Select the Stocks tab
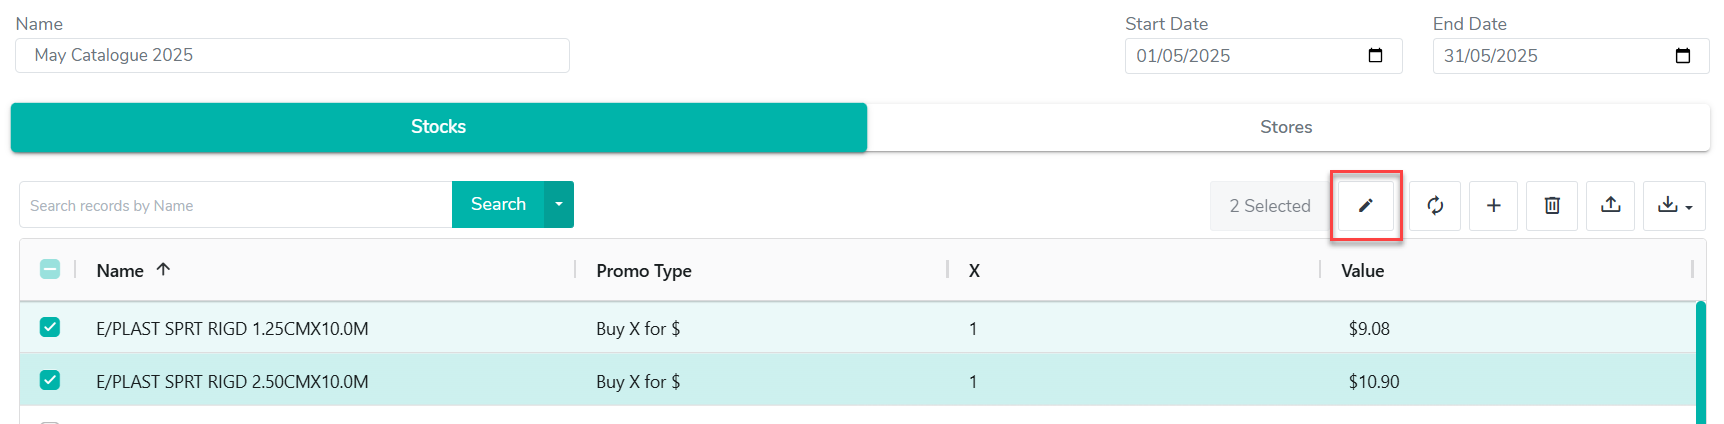The image size is (1724, 424). click(439, 127)
